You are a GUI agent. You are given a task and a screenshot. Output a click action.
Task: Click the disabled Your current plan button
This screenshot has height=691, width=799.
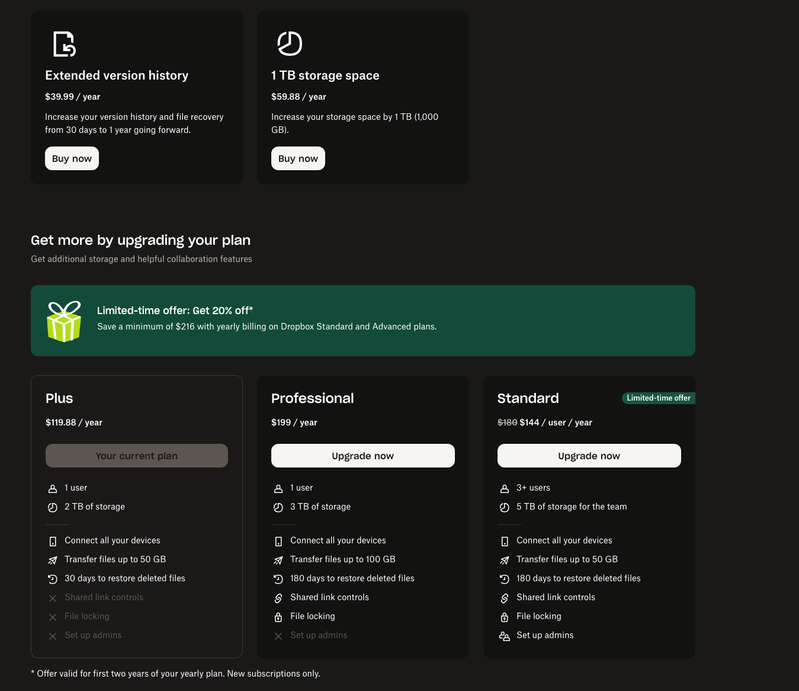[137, 456]
